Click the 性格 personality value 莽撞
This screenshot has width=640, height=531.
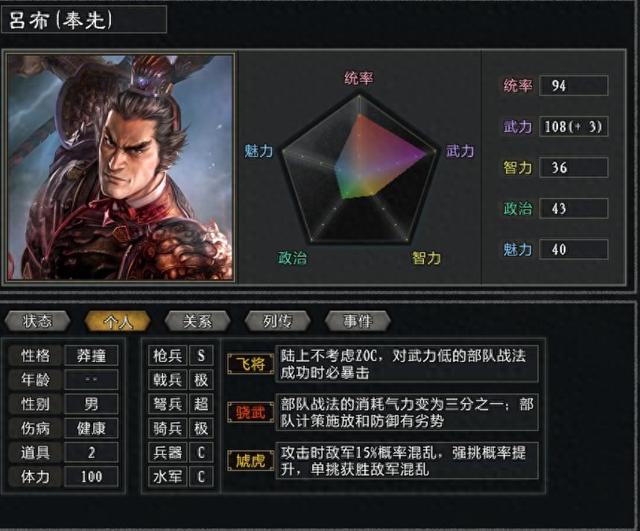pyautogui.click(x=91, y=355)
